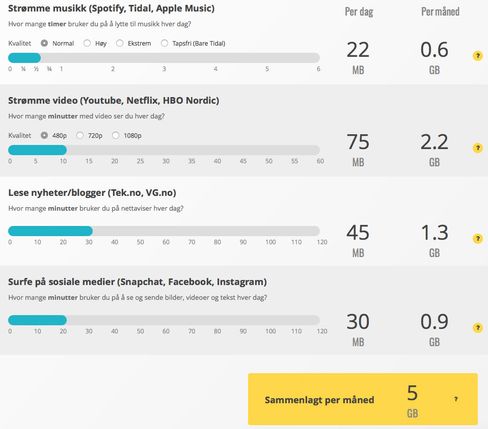Set video slider to 30 minutes

click(166, 150)
